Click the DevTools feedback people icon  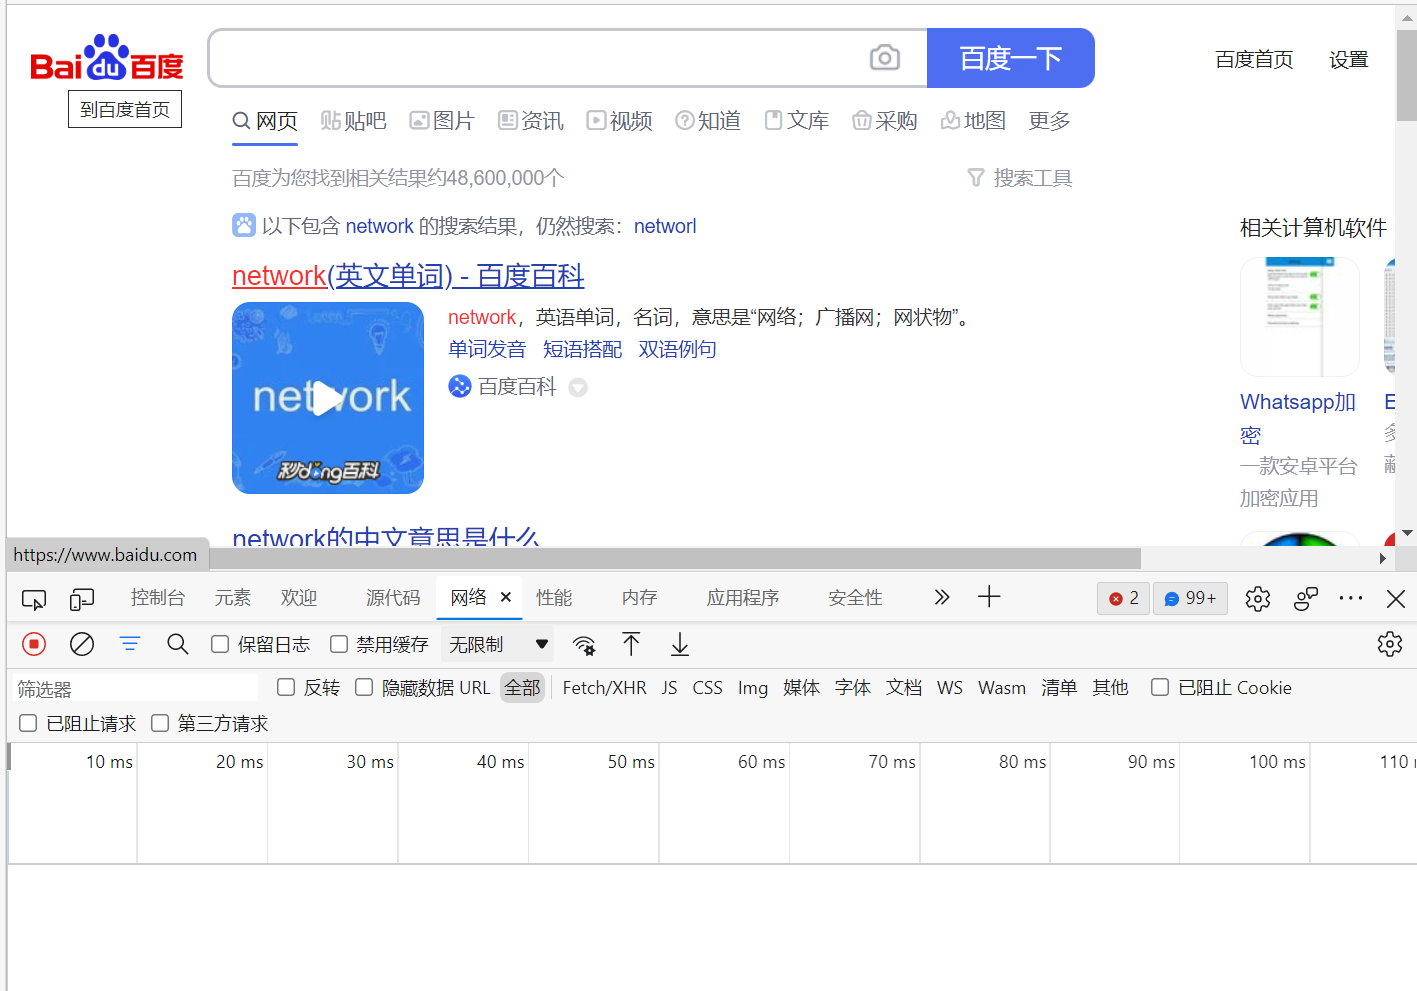(x=1306, y=599)
